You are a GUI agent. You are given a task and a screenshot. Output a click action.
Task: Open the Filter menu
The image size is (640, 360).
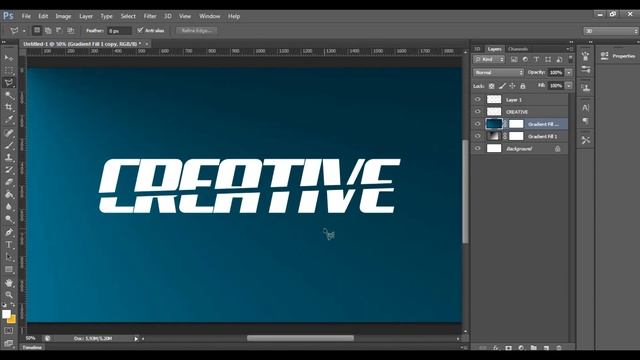point(150,16)
